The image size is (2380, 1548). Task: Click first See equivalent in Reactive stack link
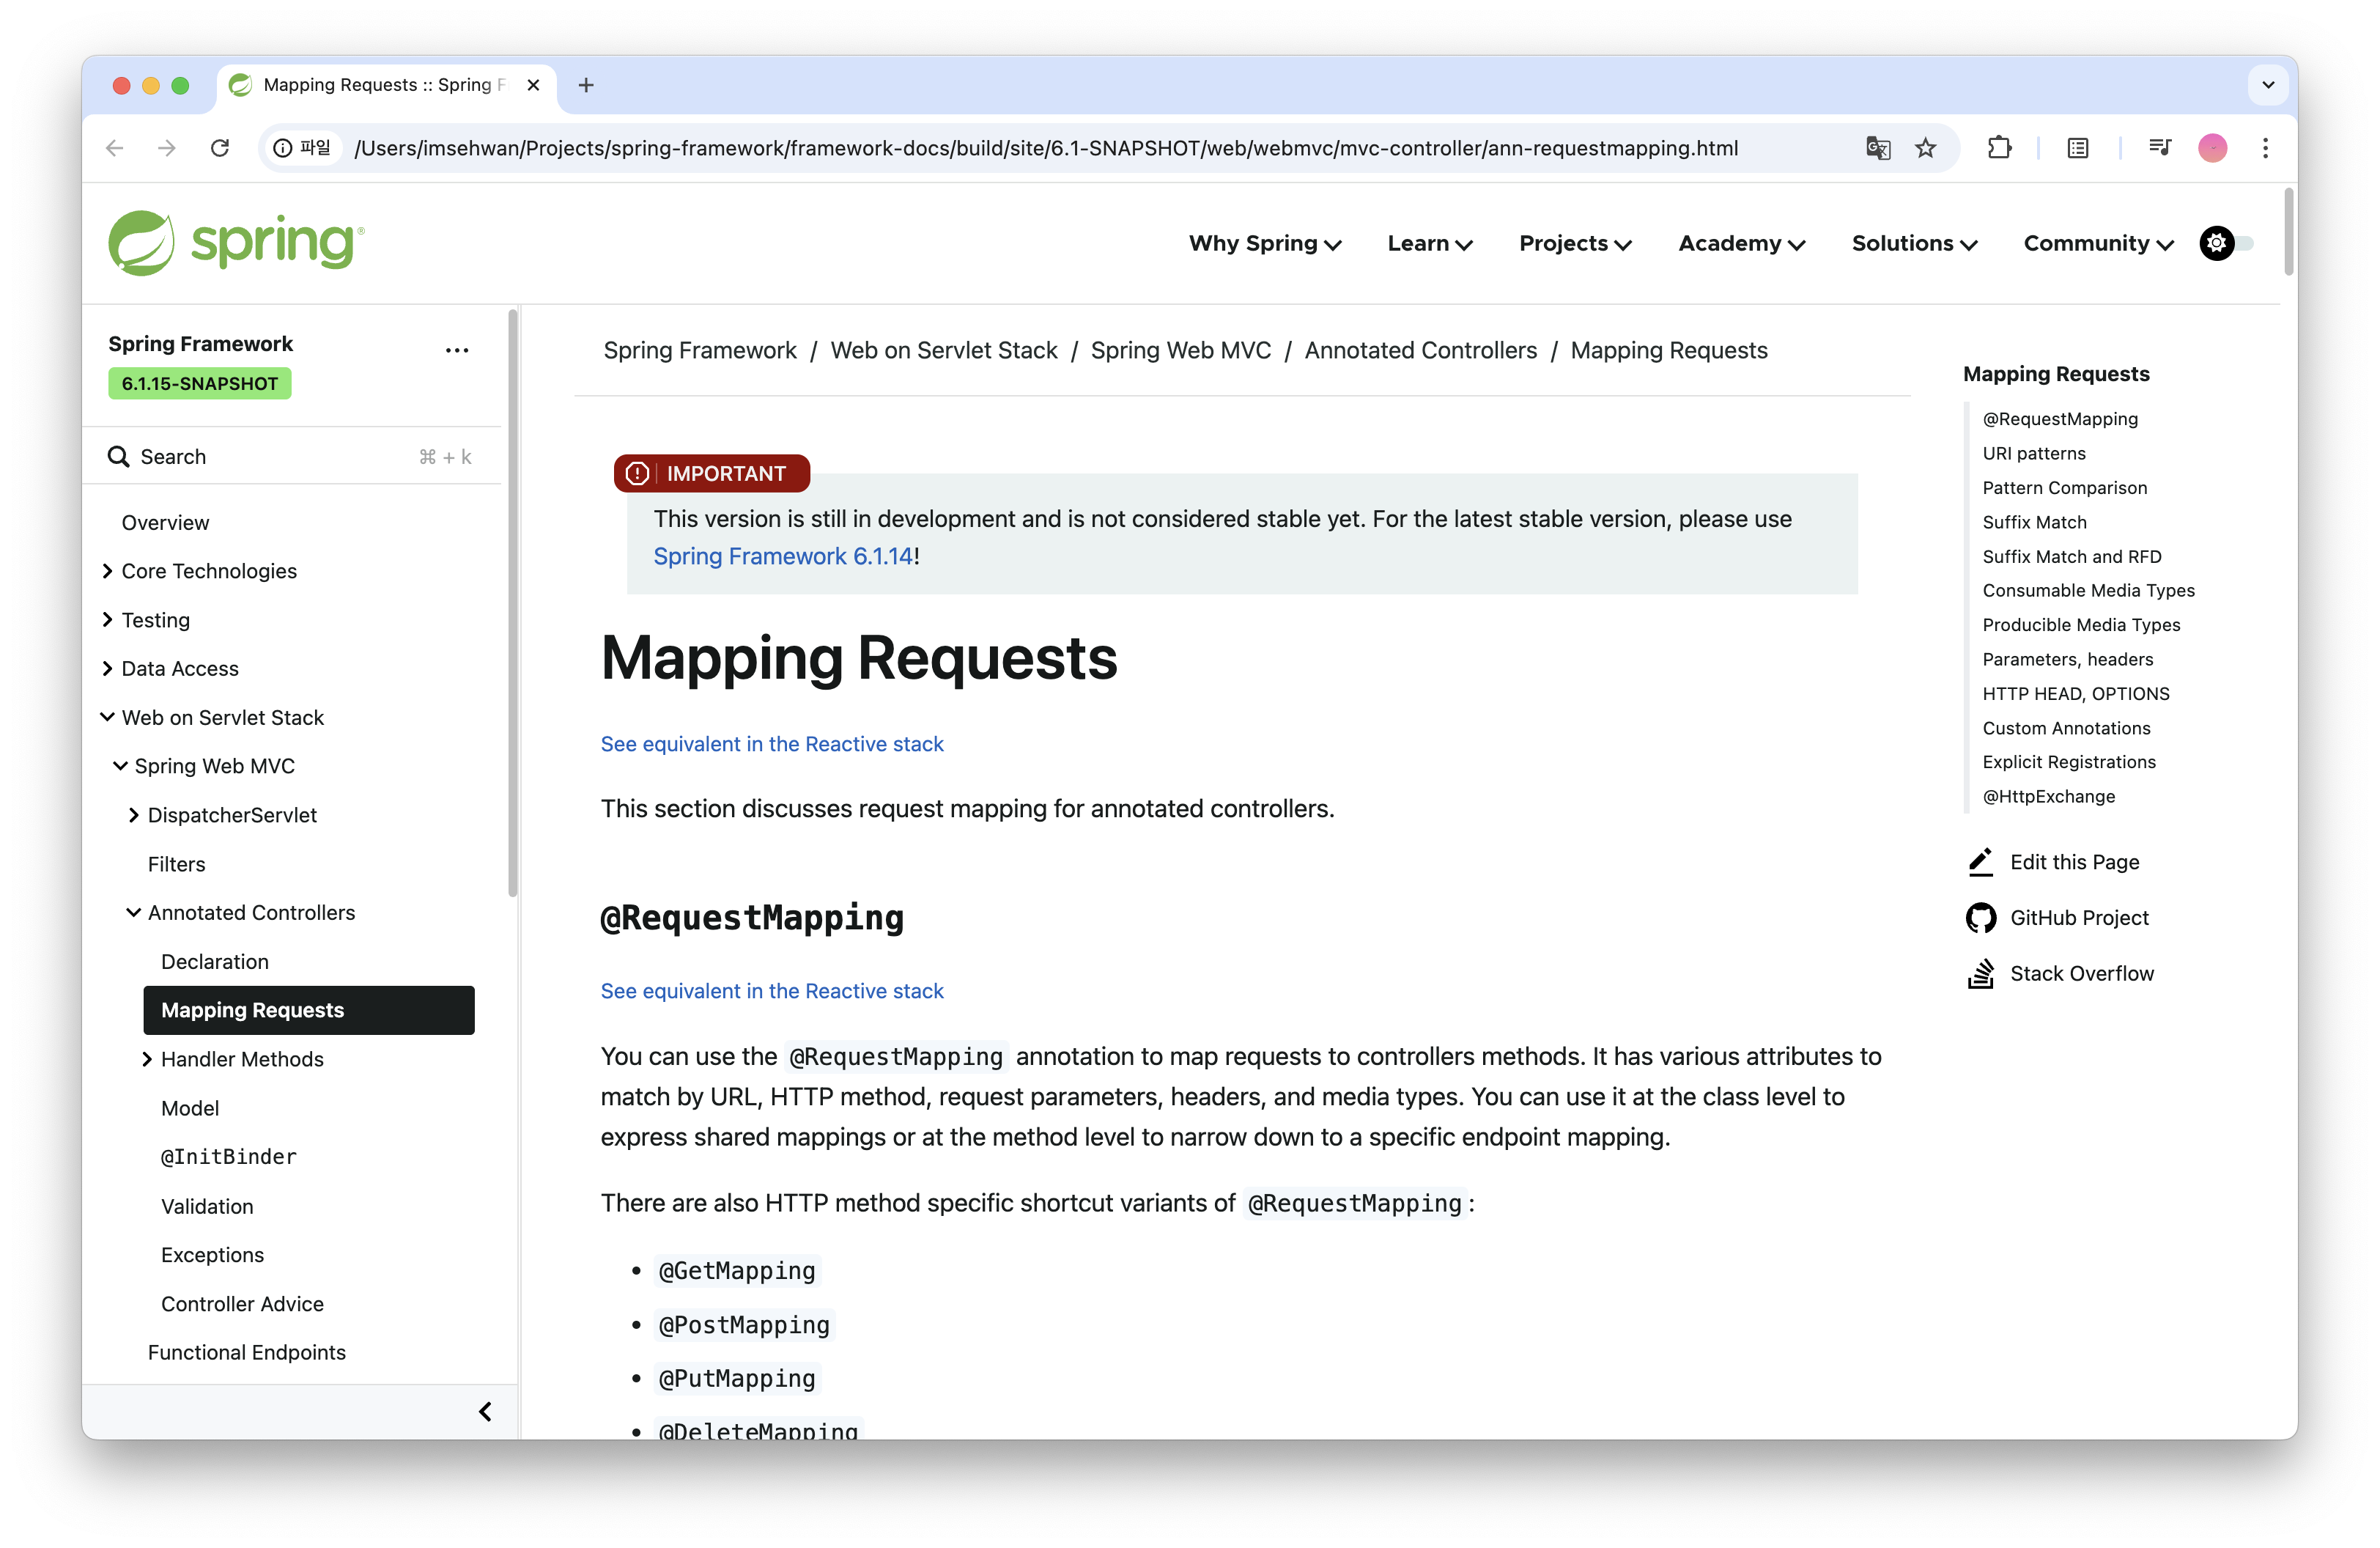point(772,744)
